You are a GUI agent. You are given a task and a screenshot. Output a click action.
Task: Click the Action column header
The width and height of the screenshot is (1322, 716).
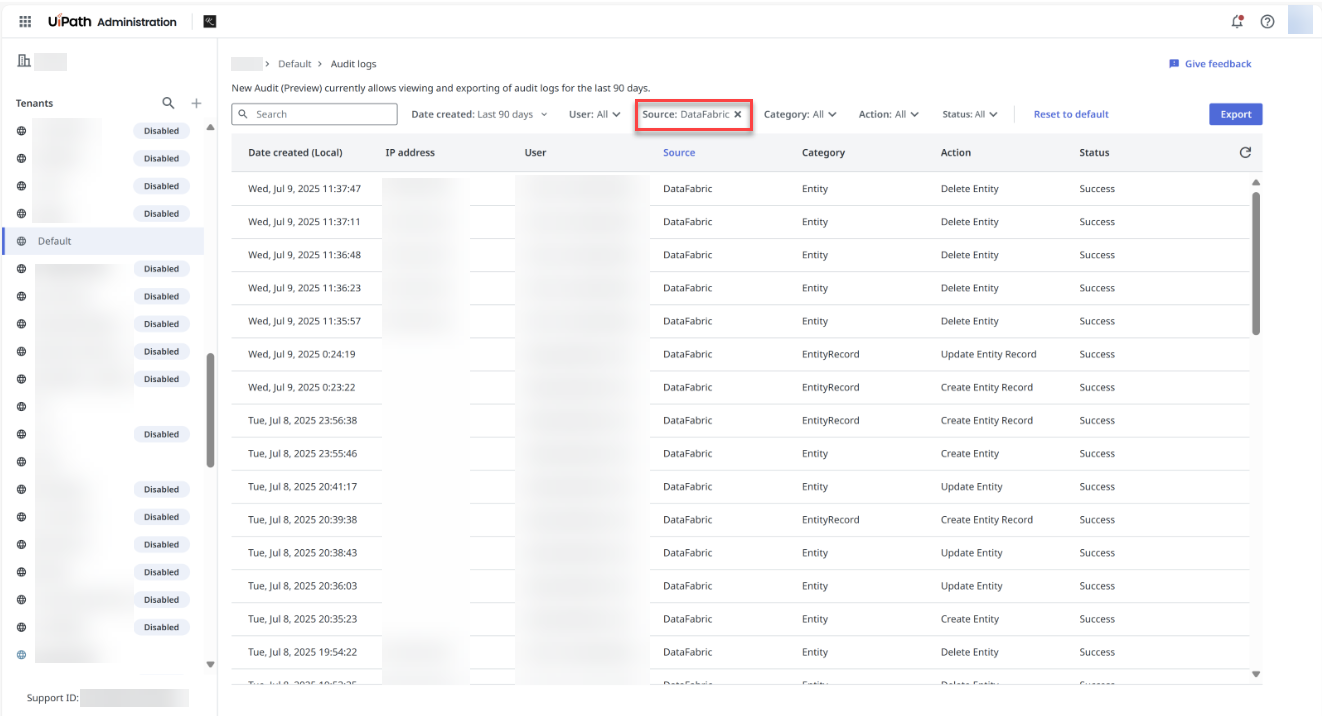click(x=956, y=153)
